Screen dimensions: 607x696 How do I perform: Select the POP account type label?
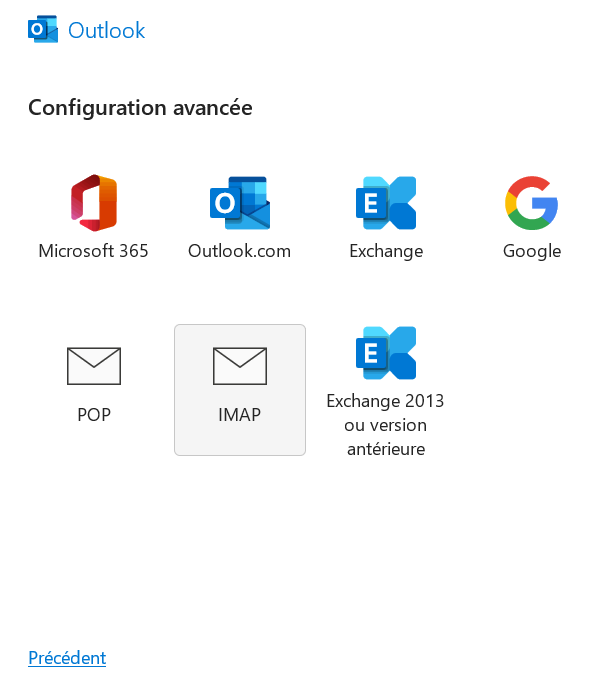tap(94, 415)
